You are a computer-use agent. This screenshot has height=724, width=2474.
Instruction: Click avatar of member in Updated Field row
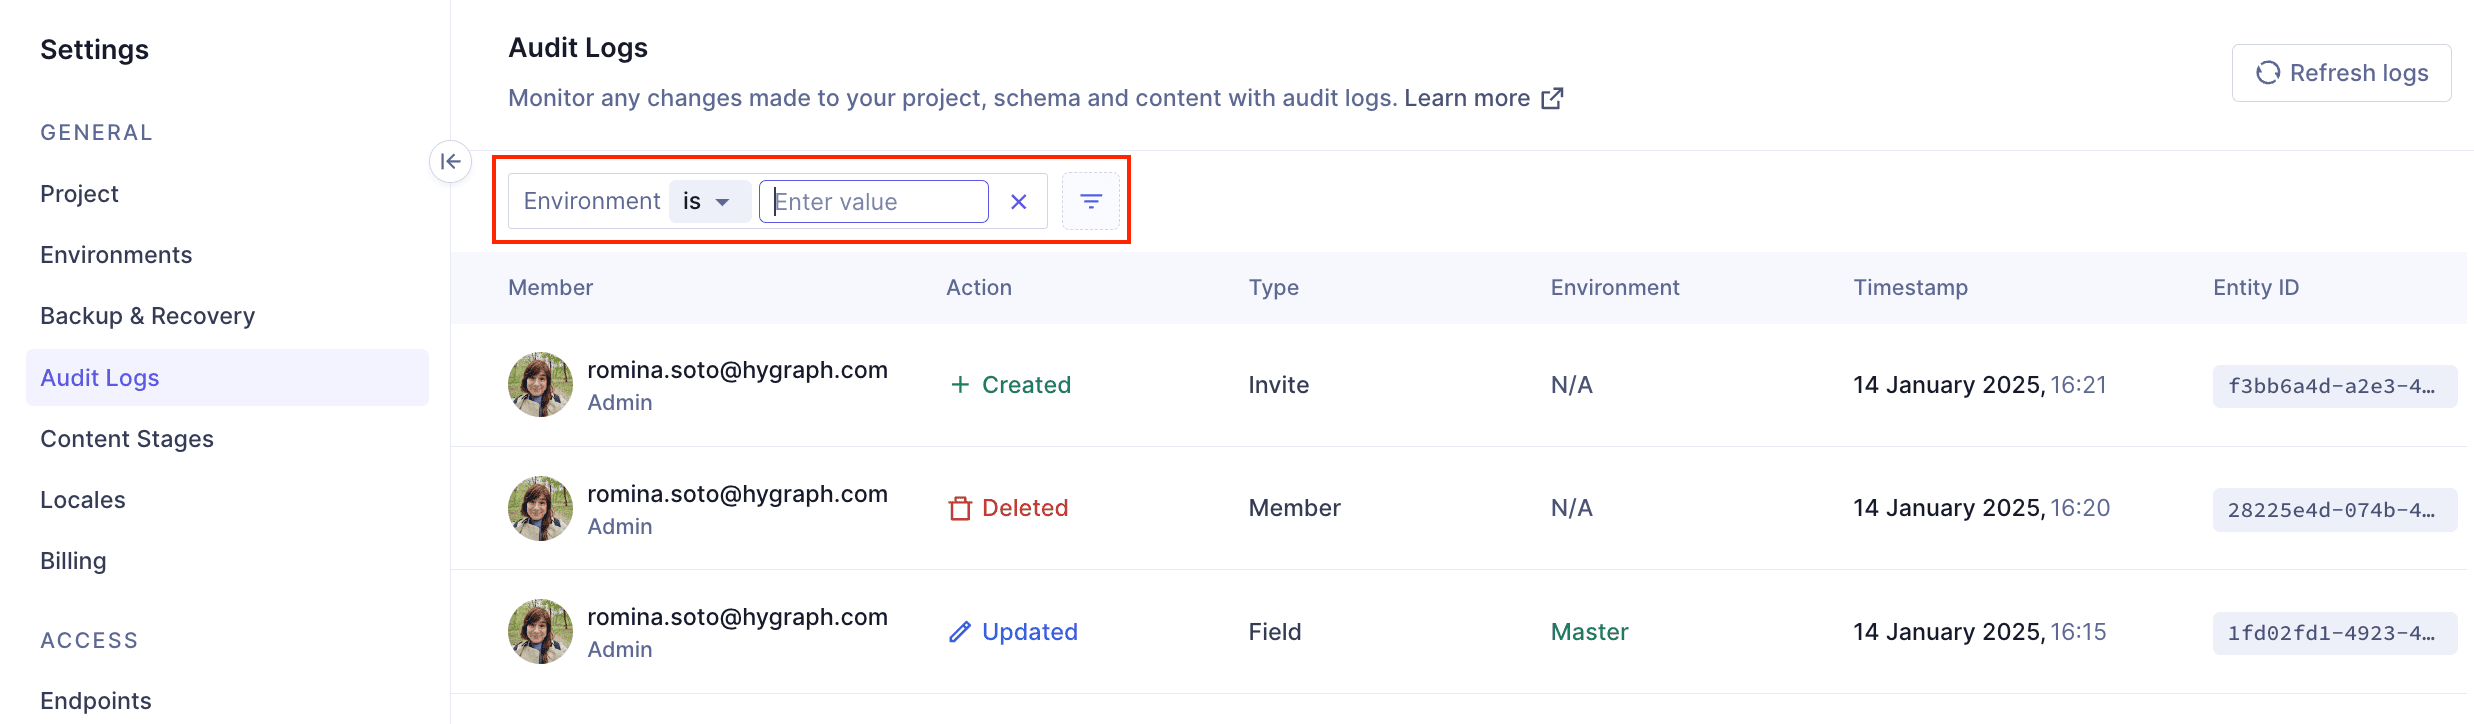coord(540,632)
